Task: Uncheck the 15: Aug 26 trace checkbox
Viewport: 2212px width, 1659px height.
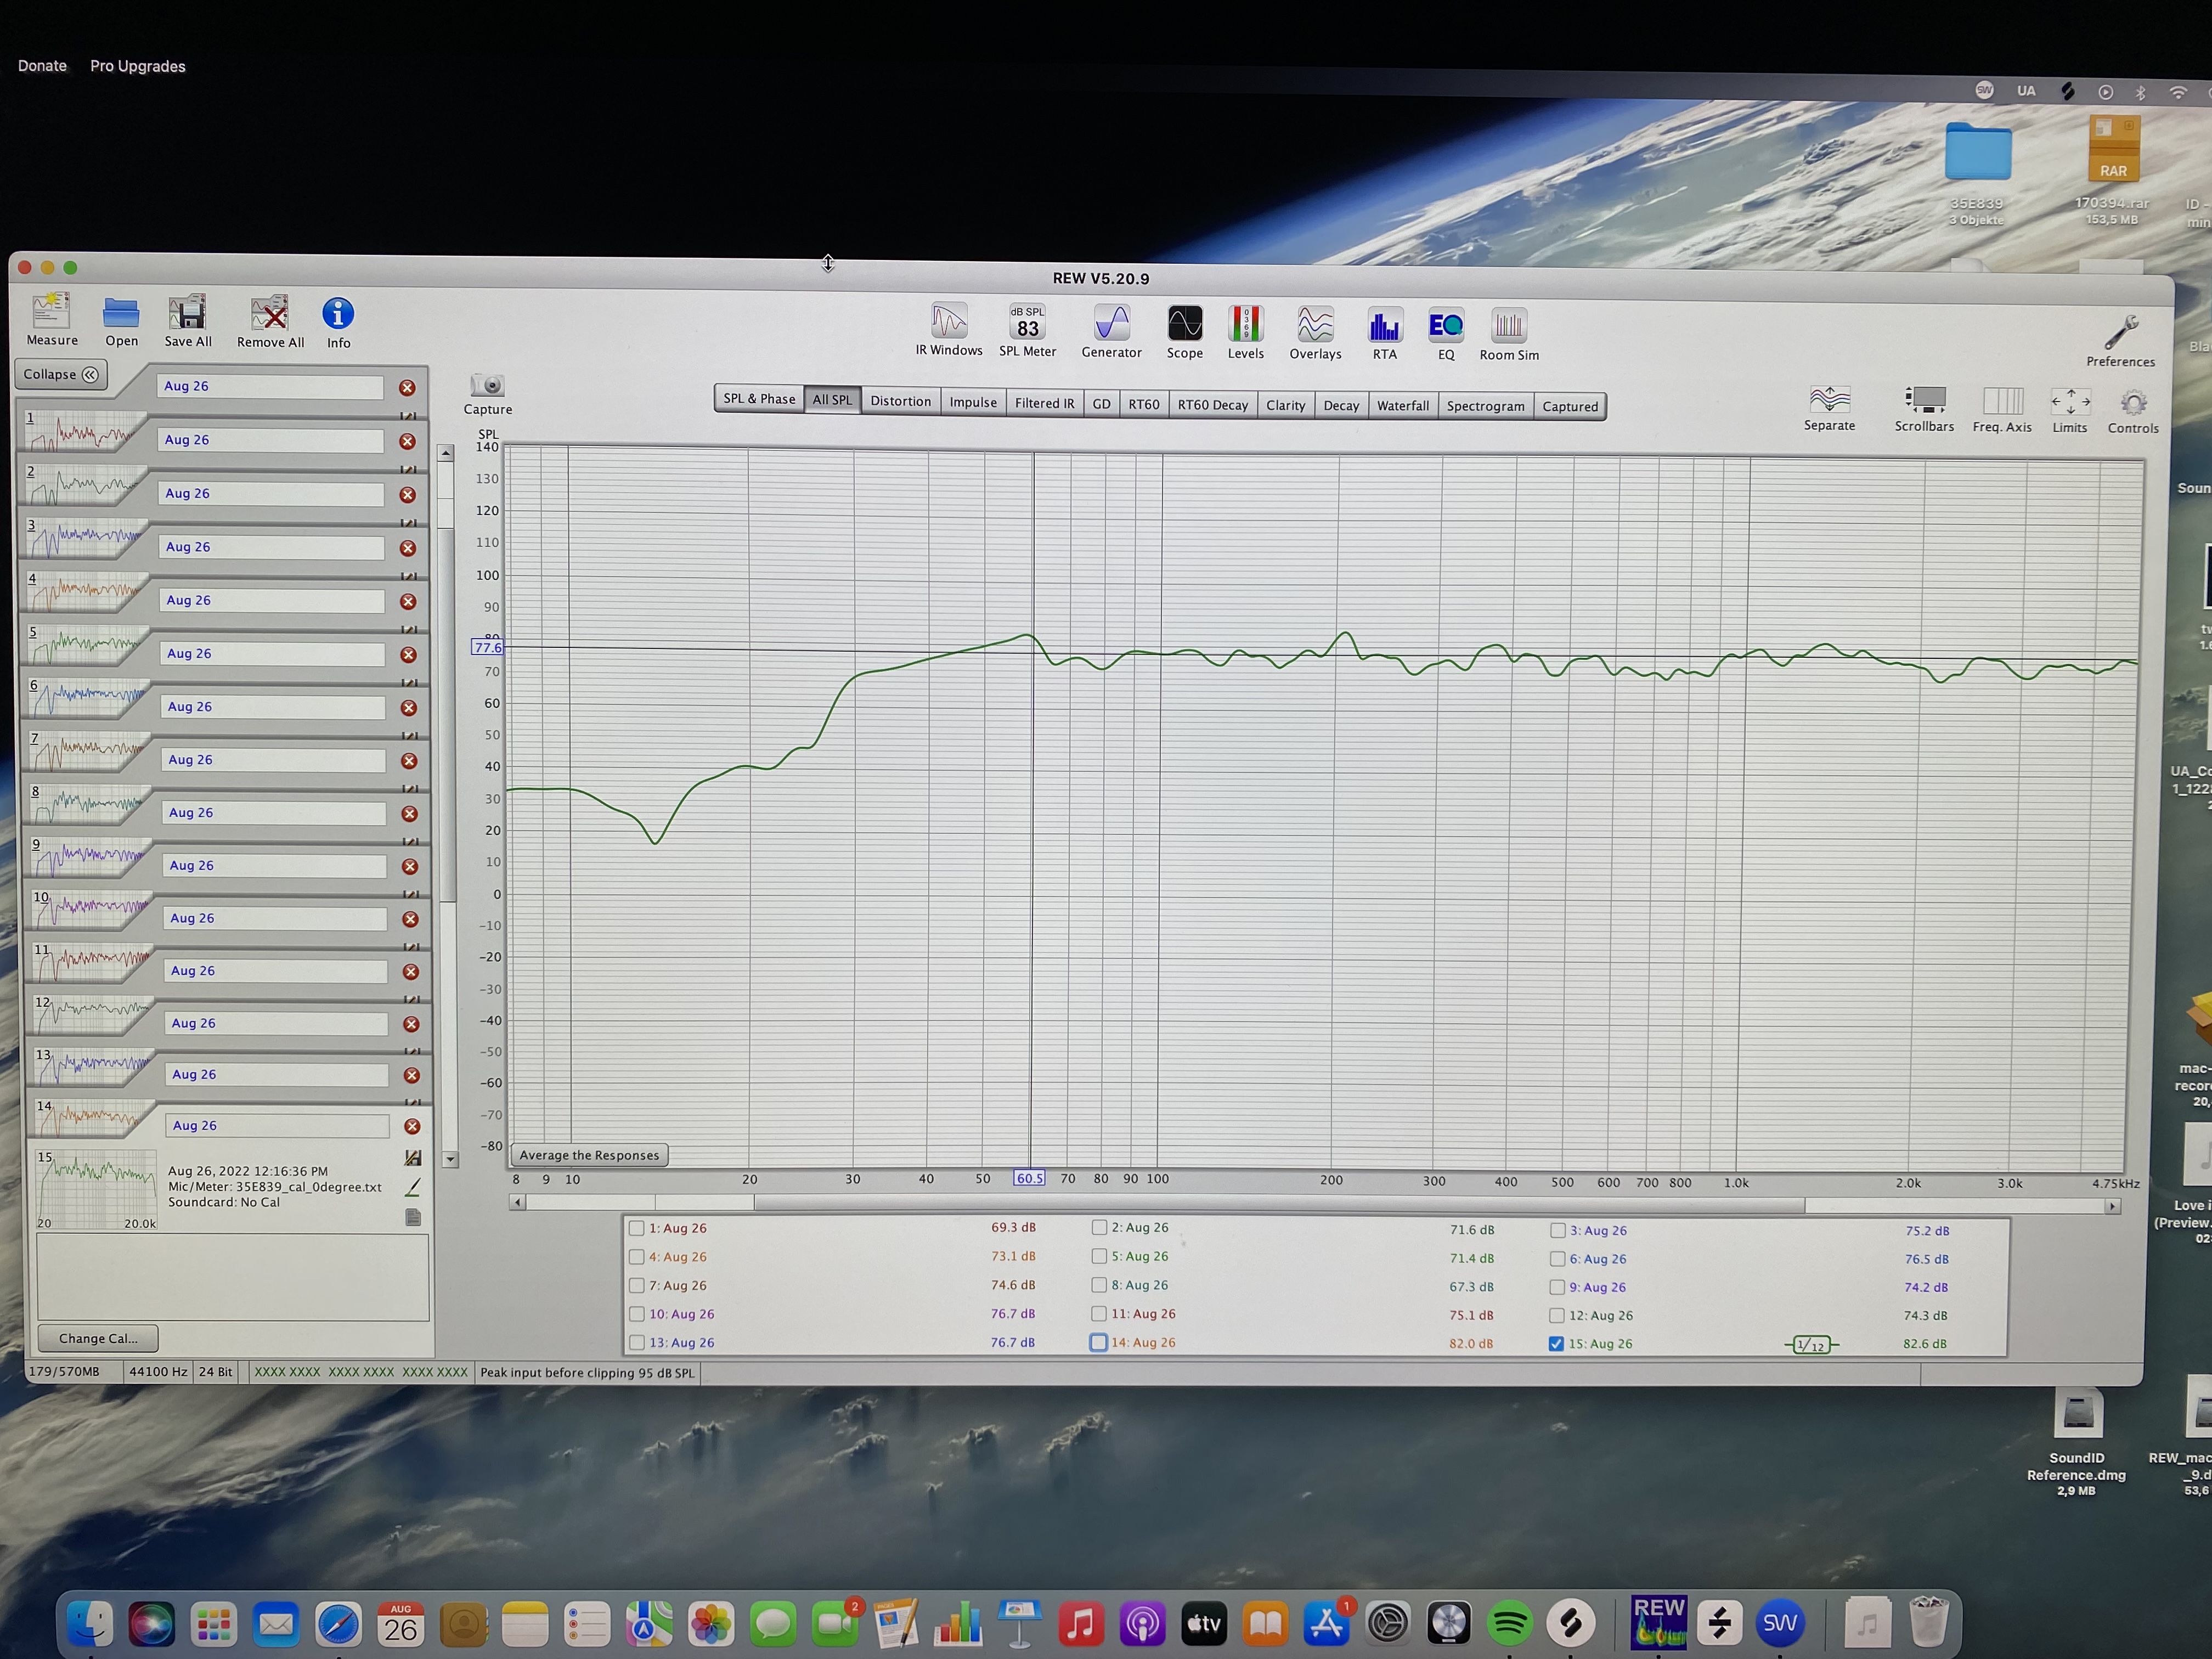Action: pos(1556,1344)
